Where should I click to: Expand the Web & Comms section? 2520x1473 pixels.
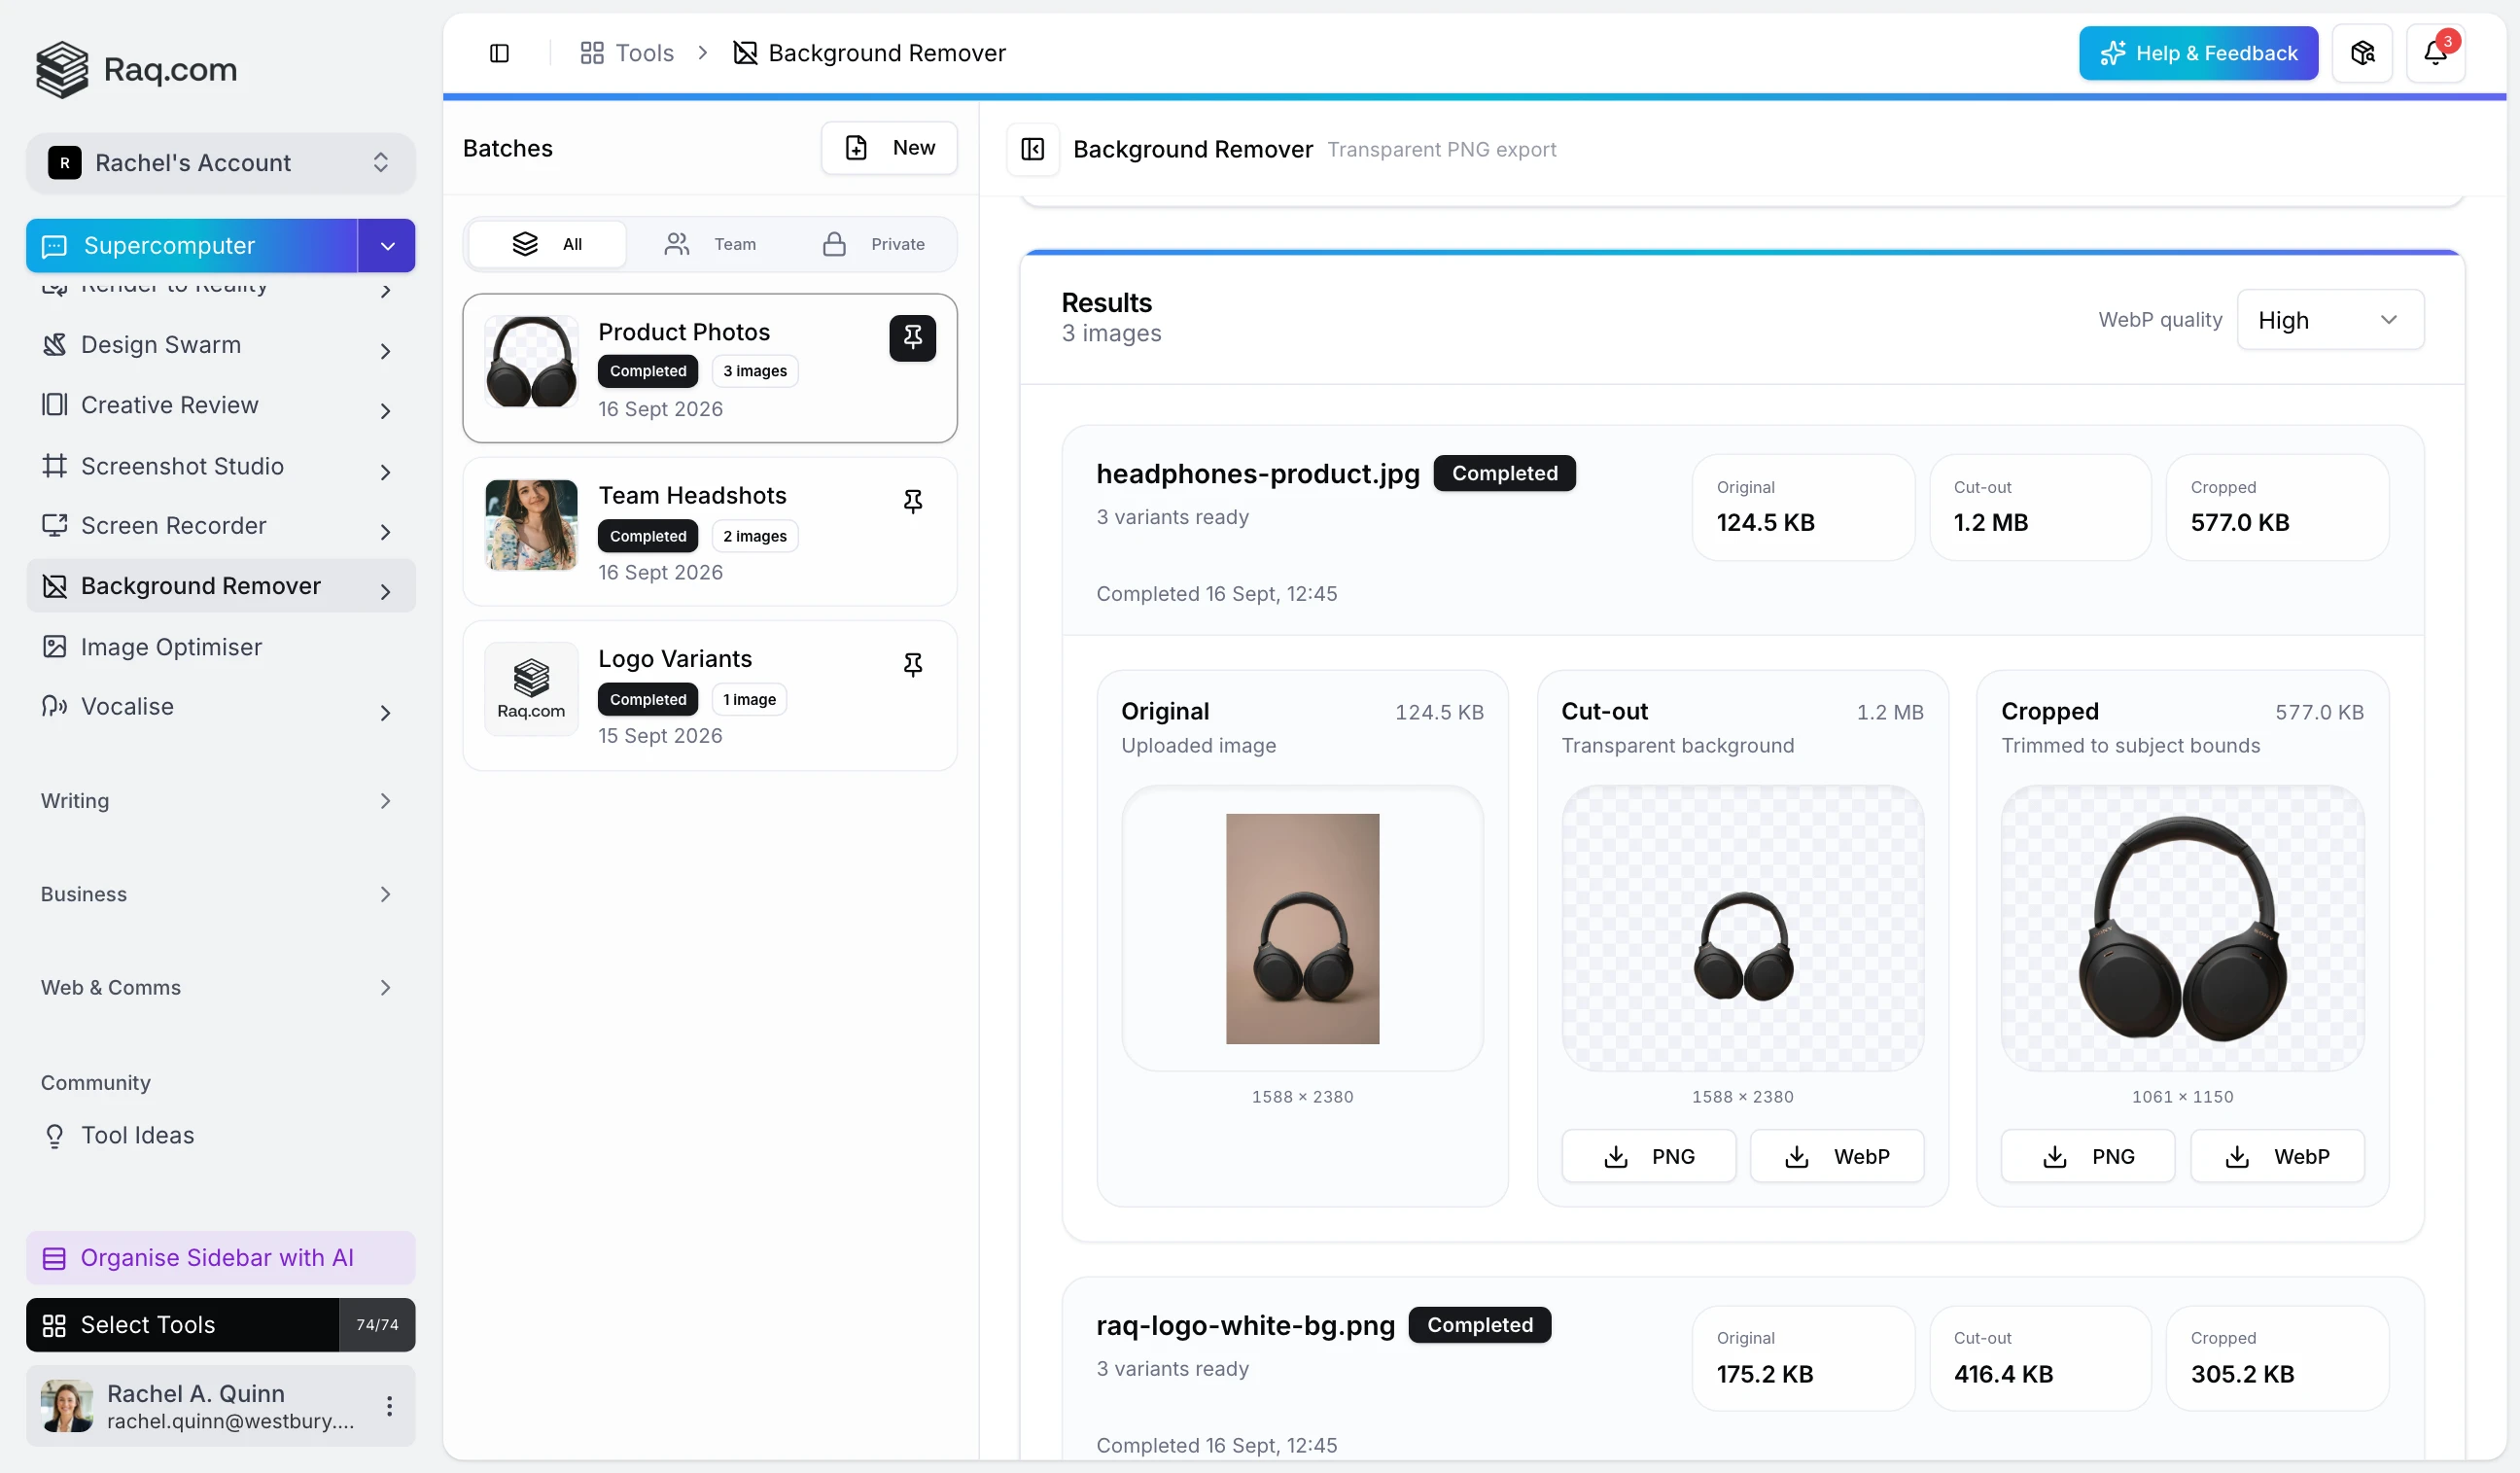(x=220, y=988)
